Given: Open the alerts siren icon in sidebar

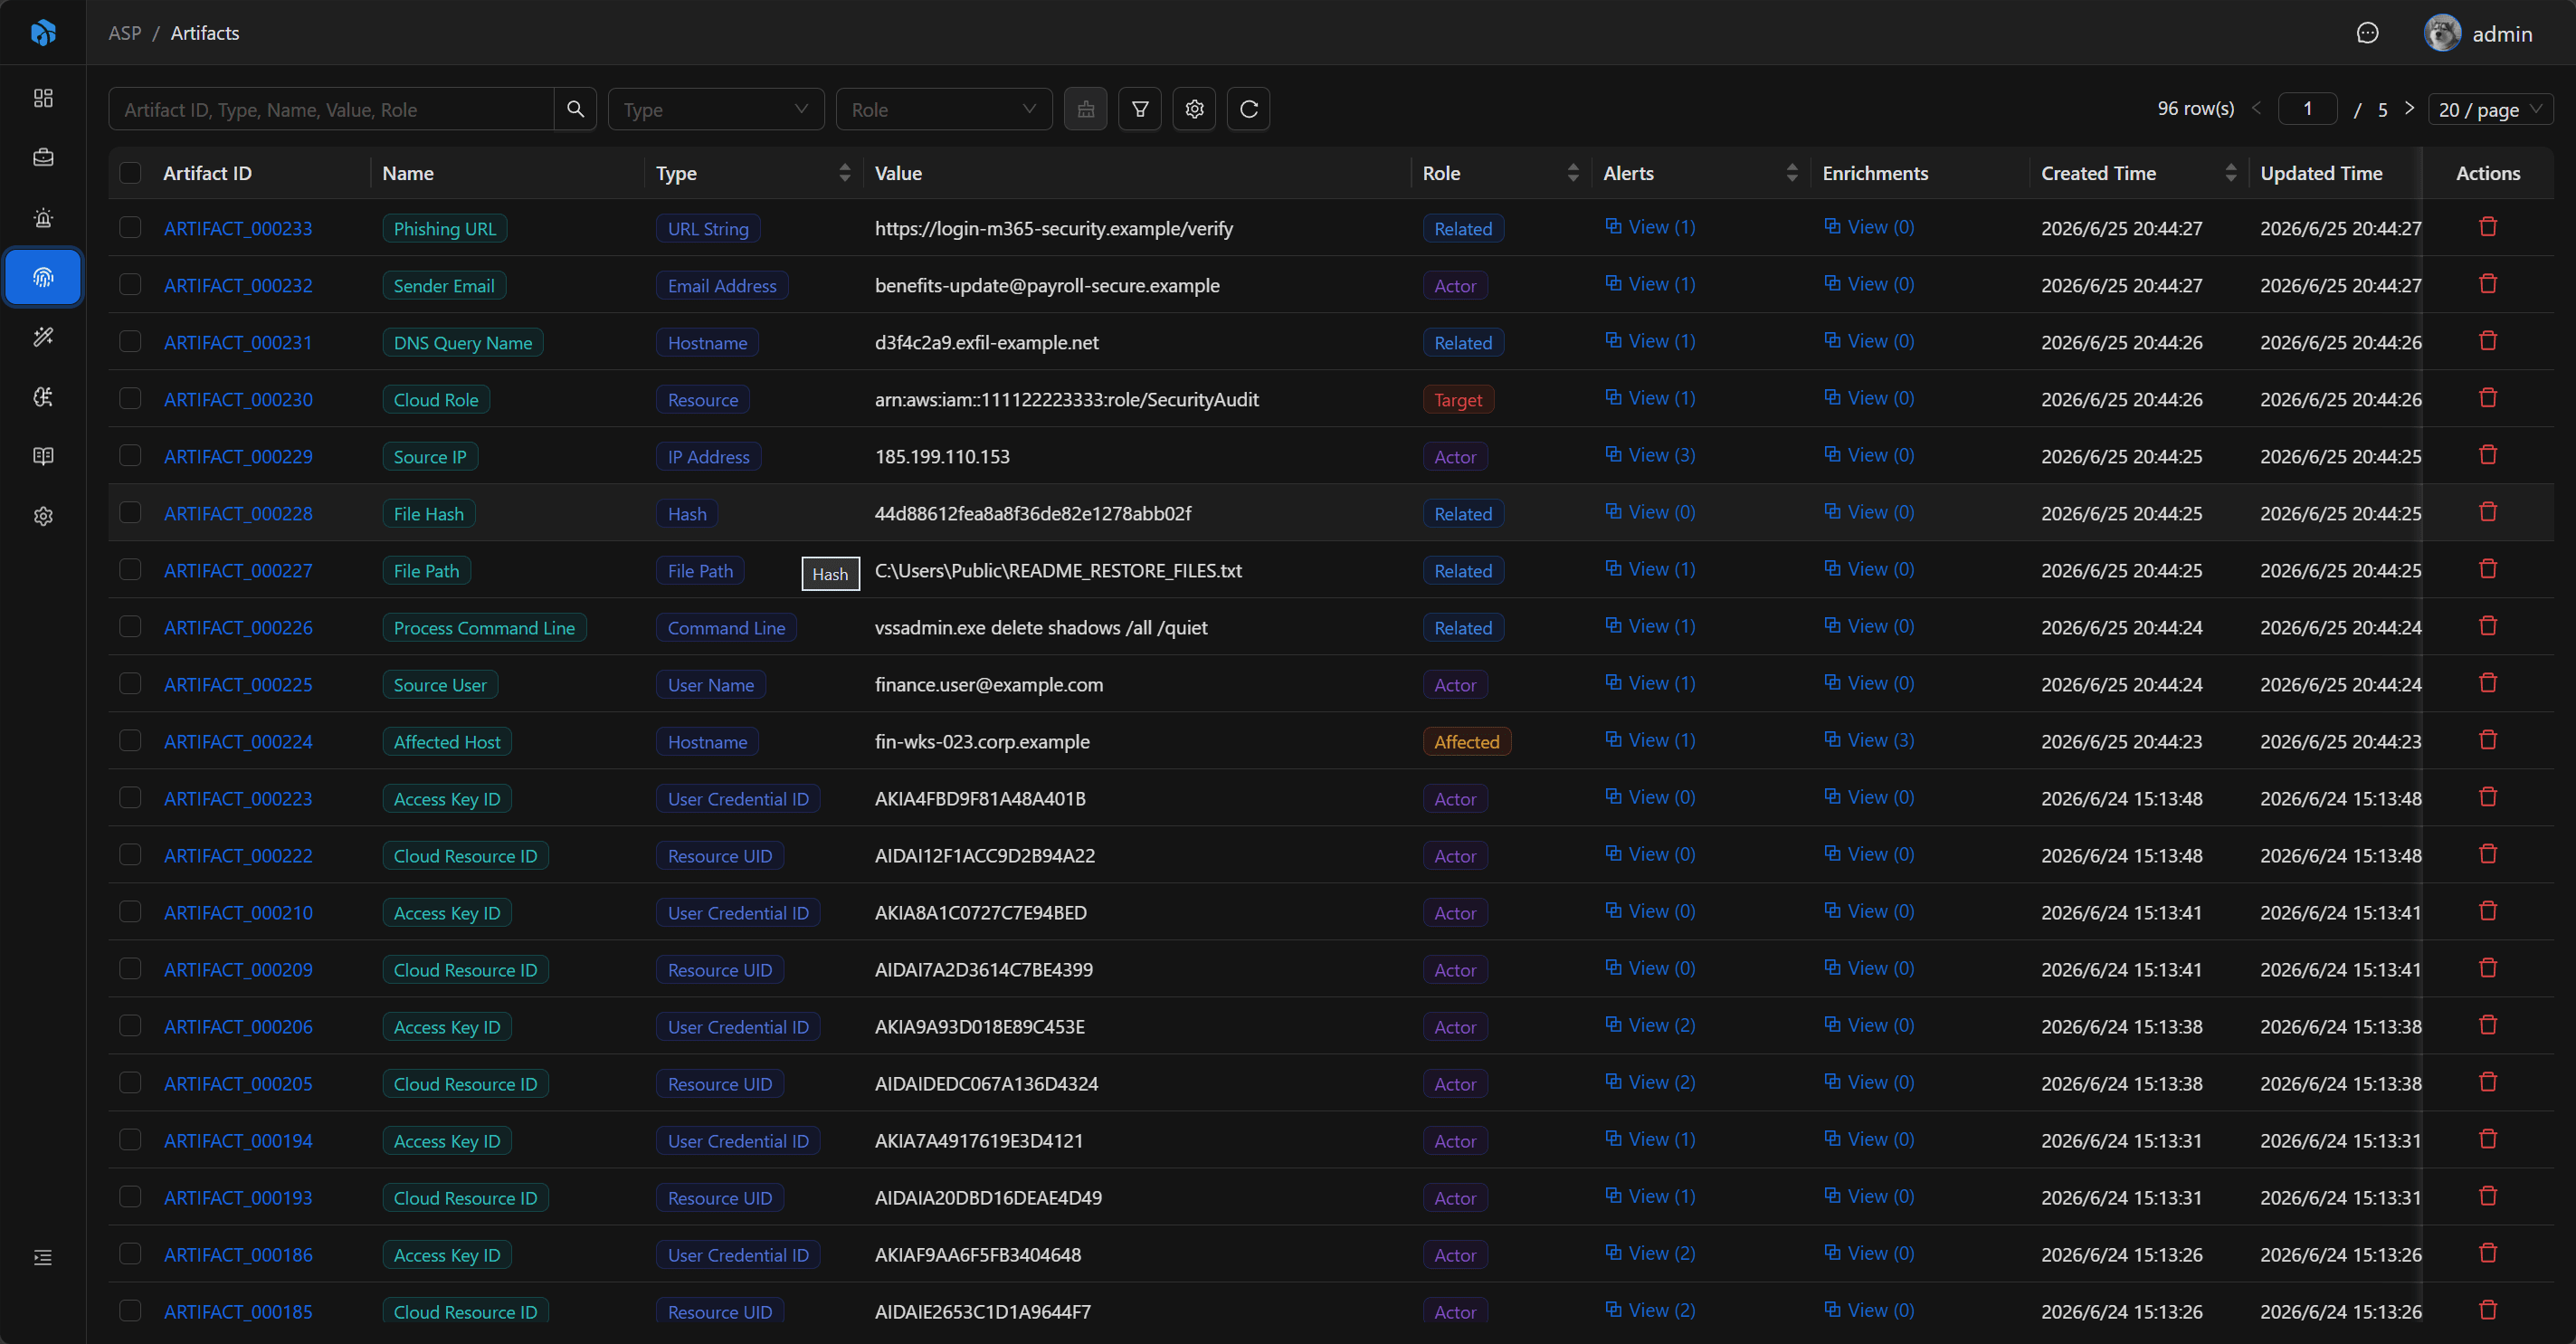Looking at the screenshot, I should coord(43,218).
